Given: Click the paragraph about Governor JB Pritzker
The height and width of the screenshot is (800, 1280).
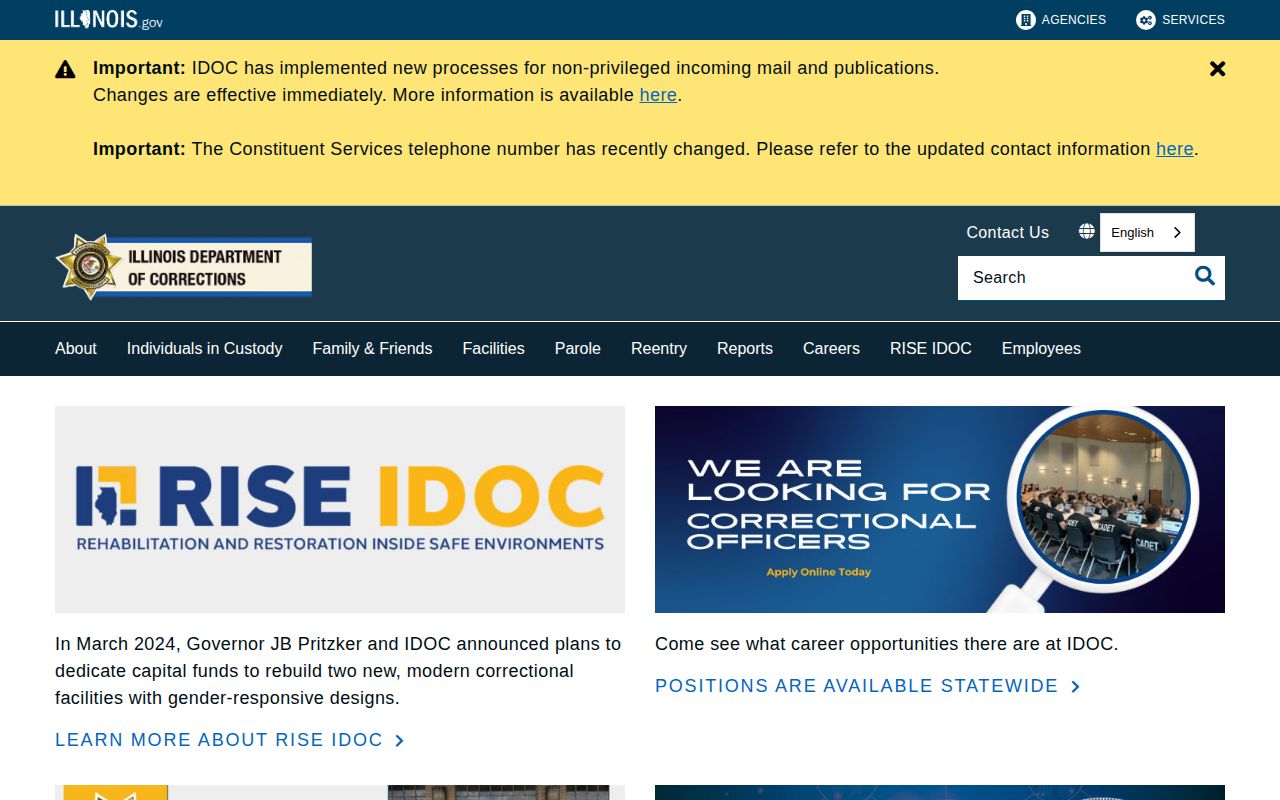Looking at the screenshot, I should pos(340,671).
